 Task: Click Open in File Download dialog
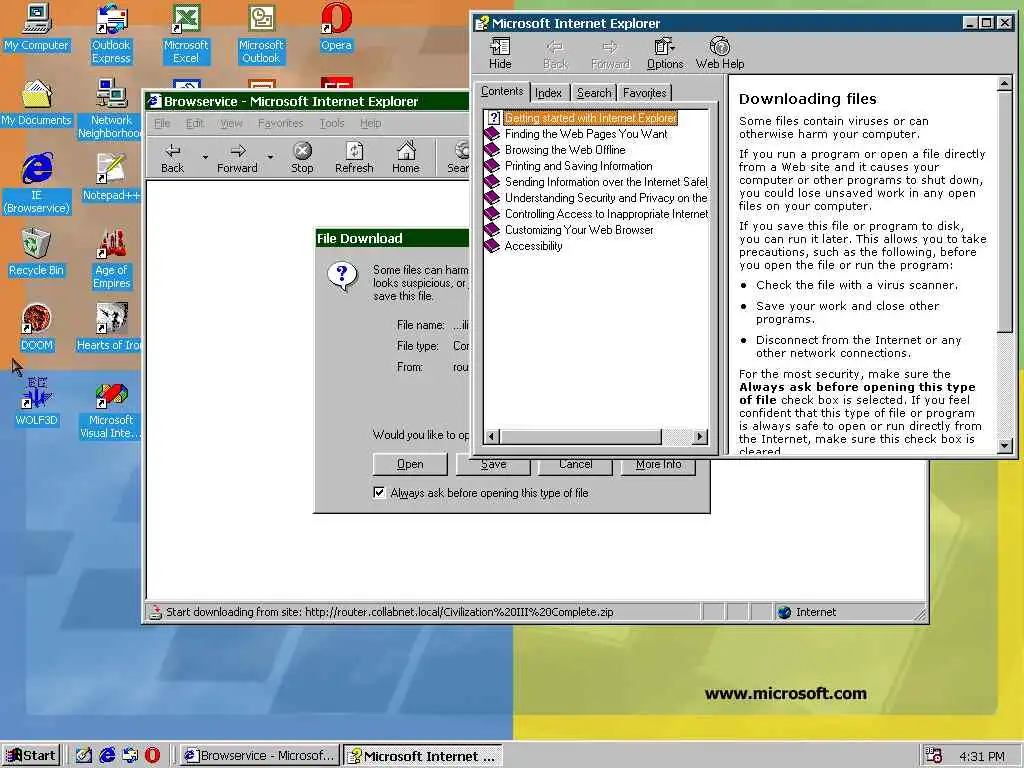pyautogui.click(x=410, y=464)
